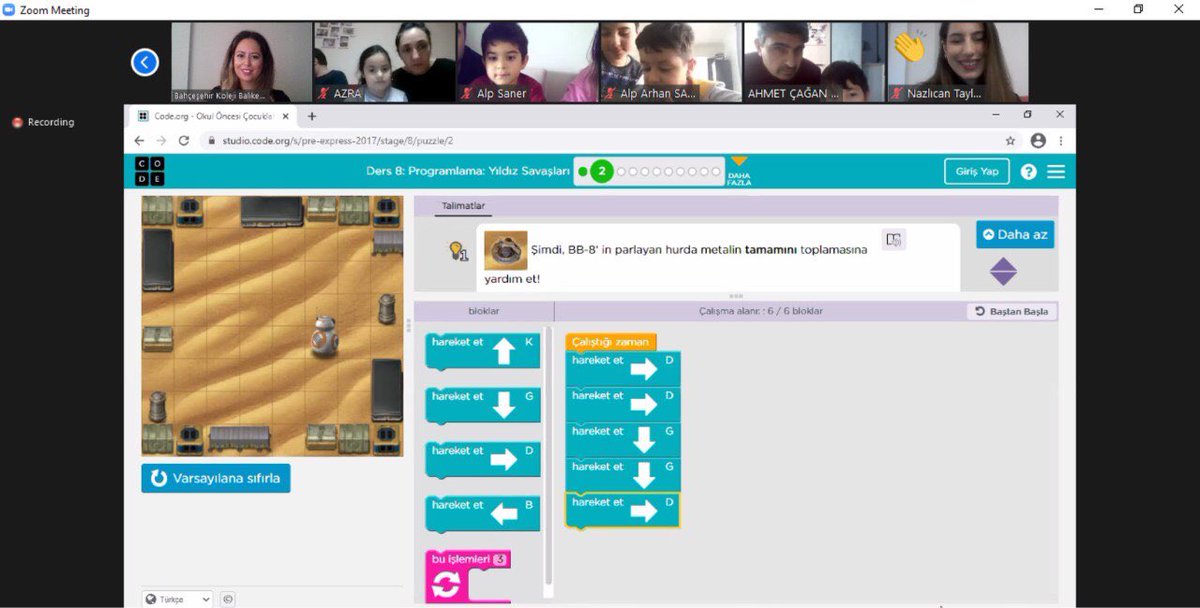The width and height of the screenshot is (1200, 608).
Task: Click the padlock icon in address bar
Action: tap(210, 141)
